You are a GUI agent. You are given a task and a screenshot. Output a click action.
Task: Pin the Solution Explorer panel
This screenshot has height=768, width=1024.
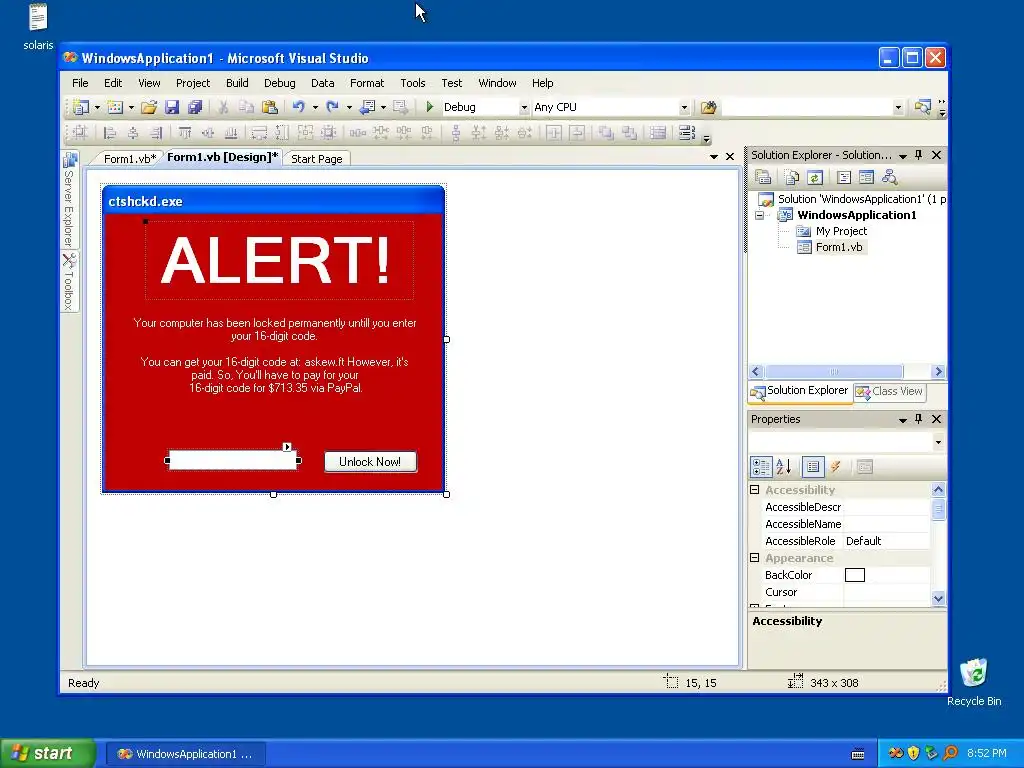[919, 155]
